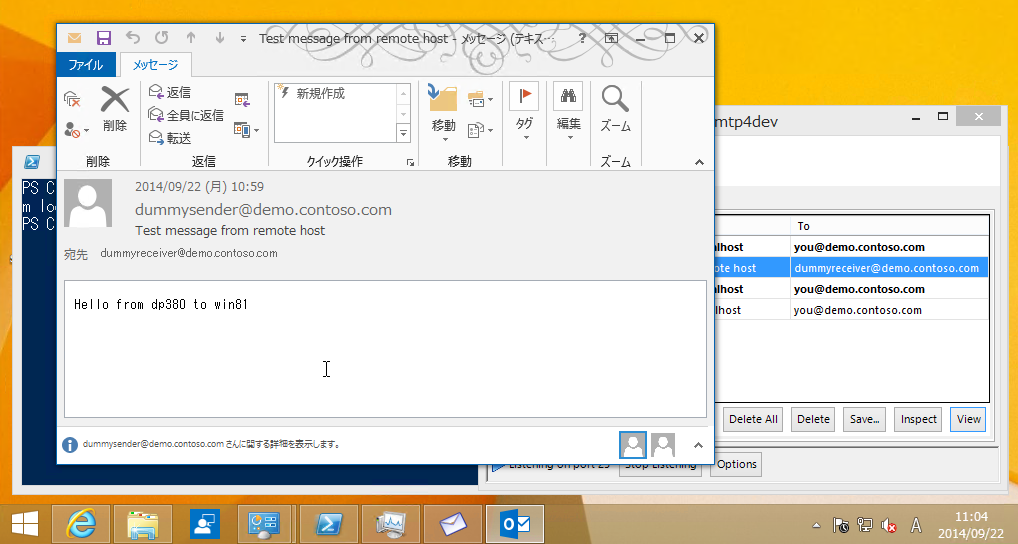Click Inspect button in smtp4dev
Viewport: 1018px width, 544px height.
pyautogui.click(x=918, y=419)
